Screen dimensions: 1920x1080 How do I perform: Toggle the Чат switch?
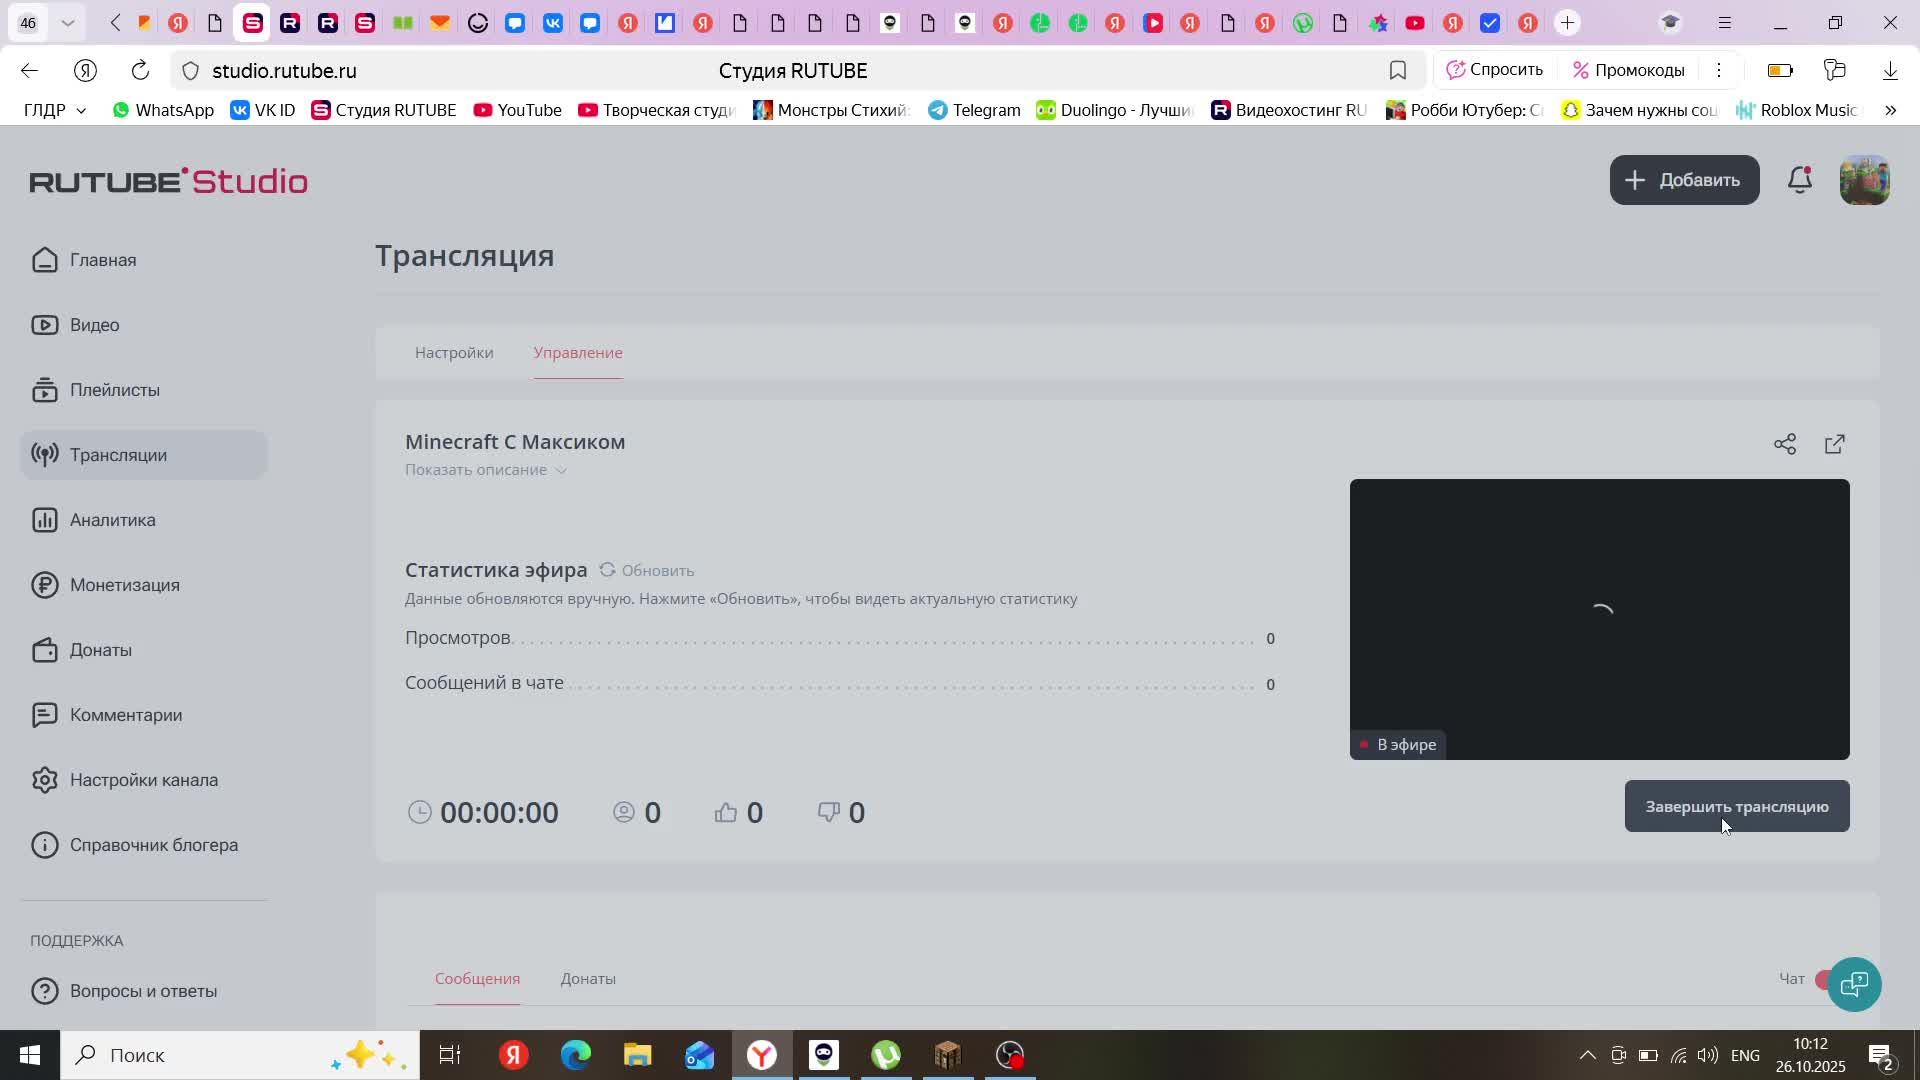point(1824,979)
